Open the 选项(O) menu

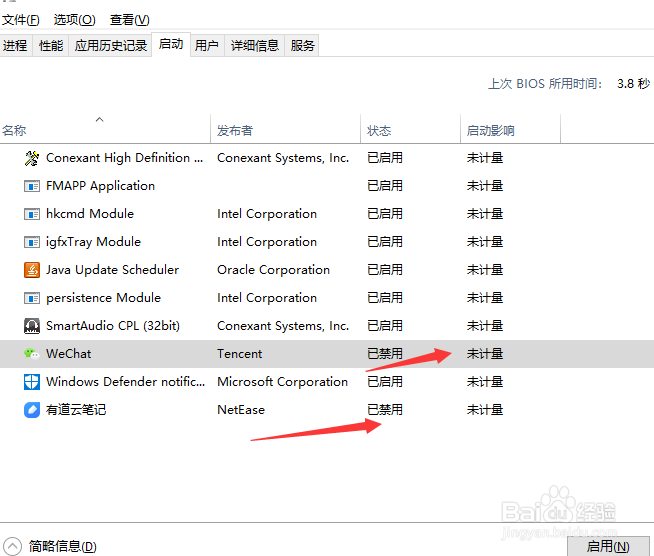point(74,20)
